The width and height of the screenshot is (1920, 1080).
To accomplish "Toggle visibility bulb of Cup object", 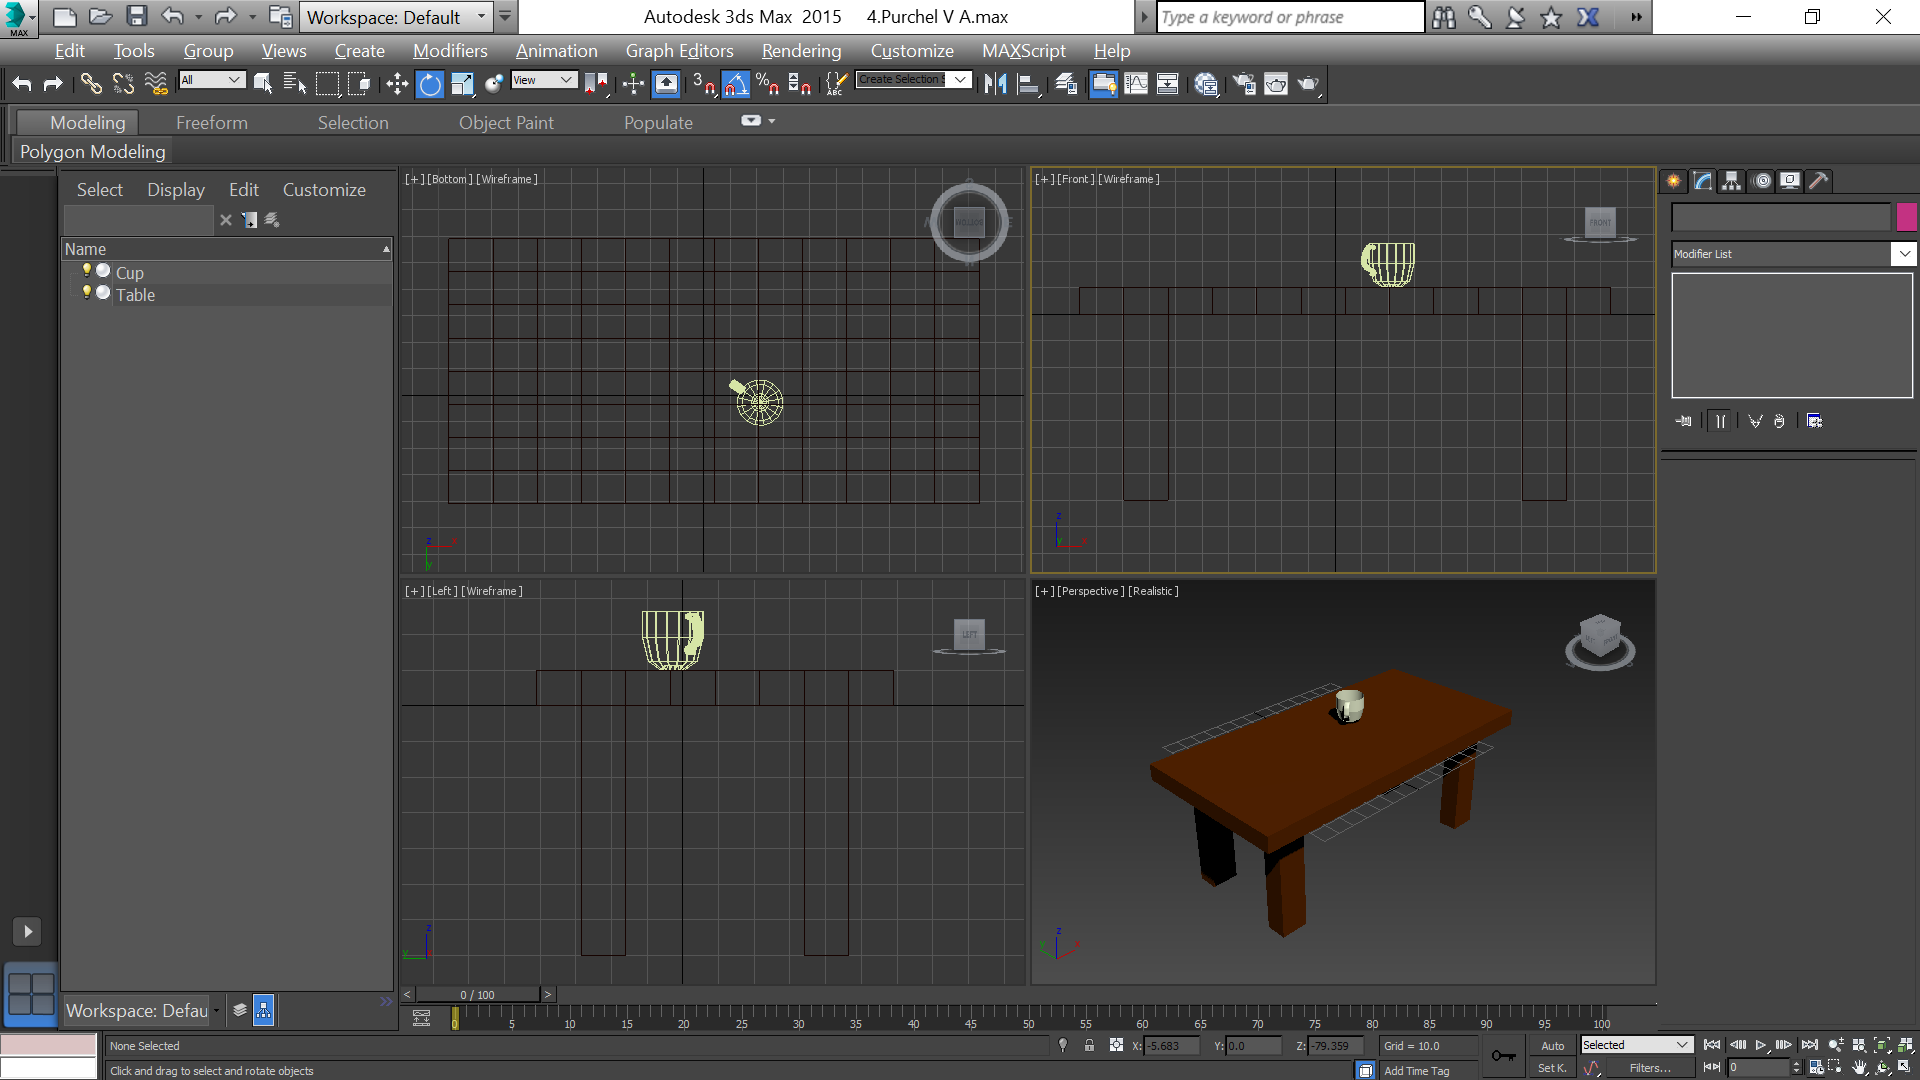I will point(87,271).
